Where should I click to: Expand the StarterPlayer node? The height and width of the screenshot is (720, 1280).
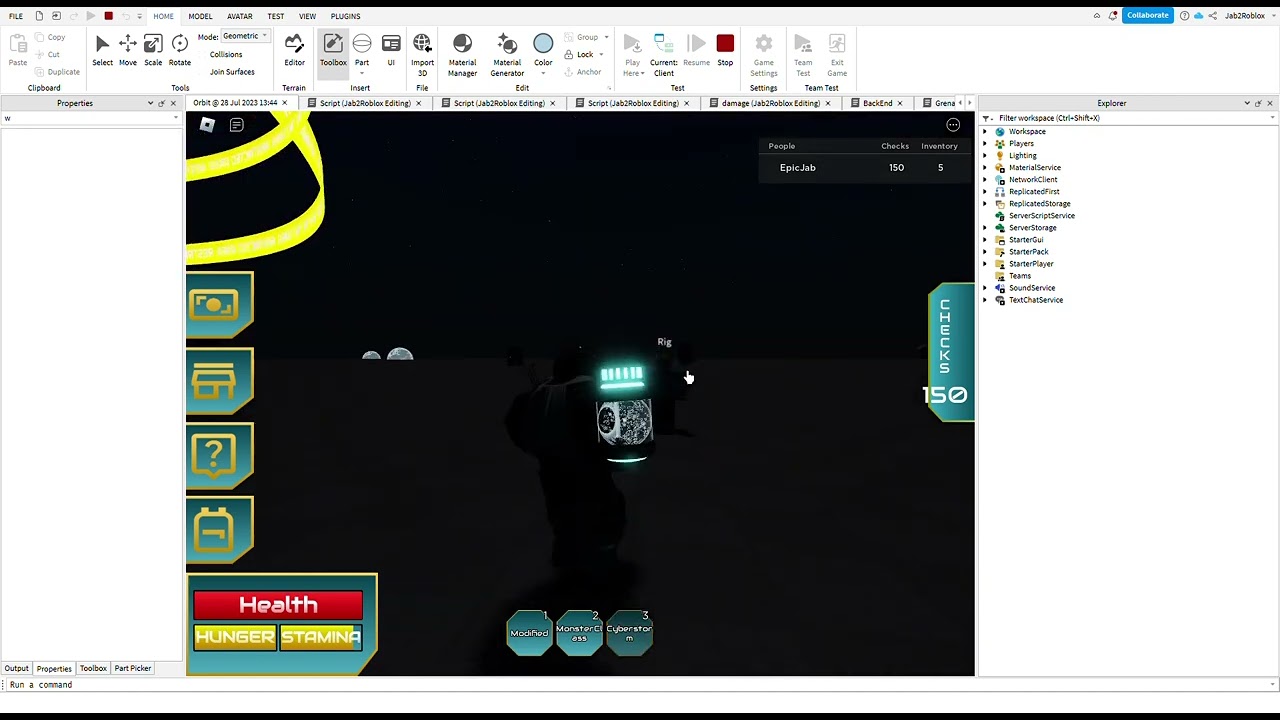[985, 264]
